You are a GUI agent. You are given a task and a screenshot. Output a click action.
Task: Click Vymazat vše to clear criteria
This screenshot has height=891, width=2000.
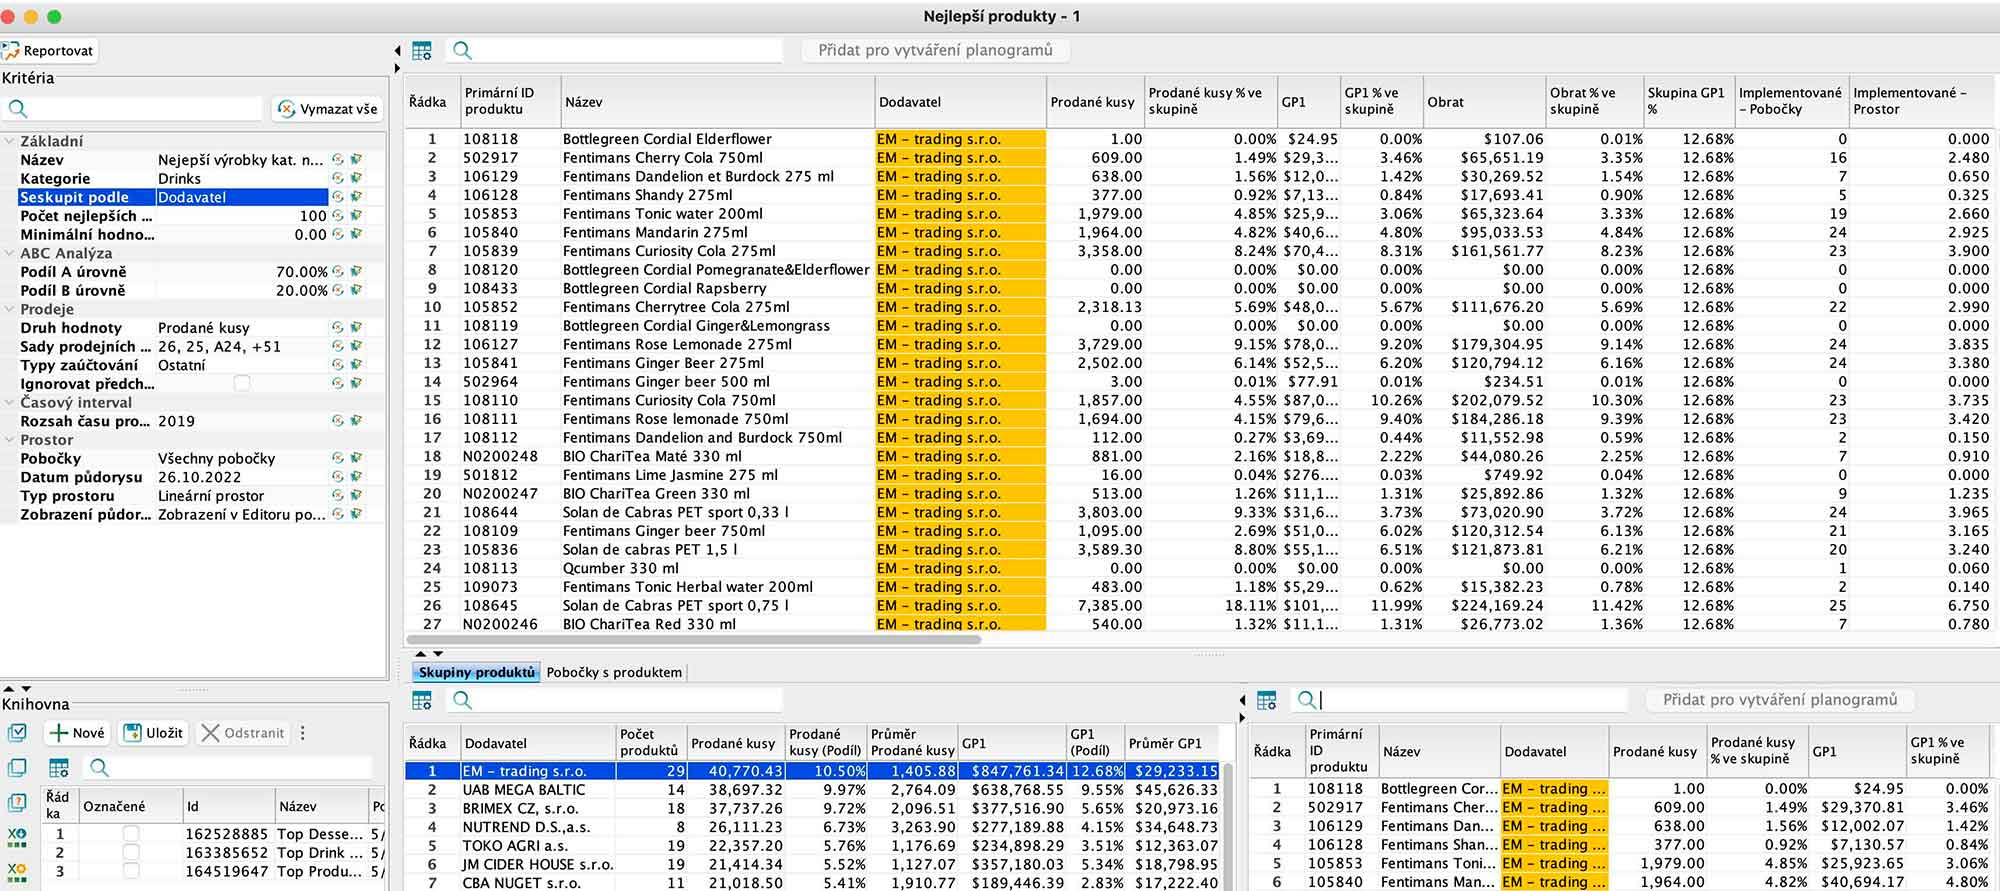tap(328, 109)
